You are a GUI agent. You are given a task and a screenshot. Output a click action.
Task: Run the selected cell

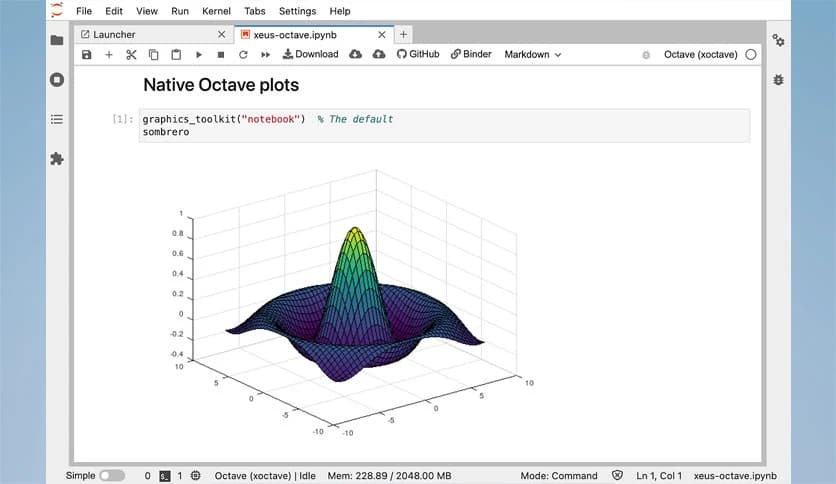[x=199, y=54]
